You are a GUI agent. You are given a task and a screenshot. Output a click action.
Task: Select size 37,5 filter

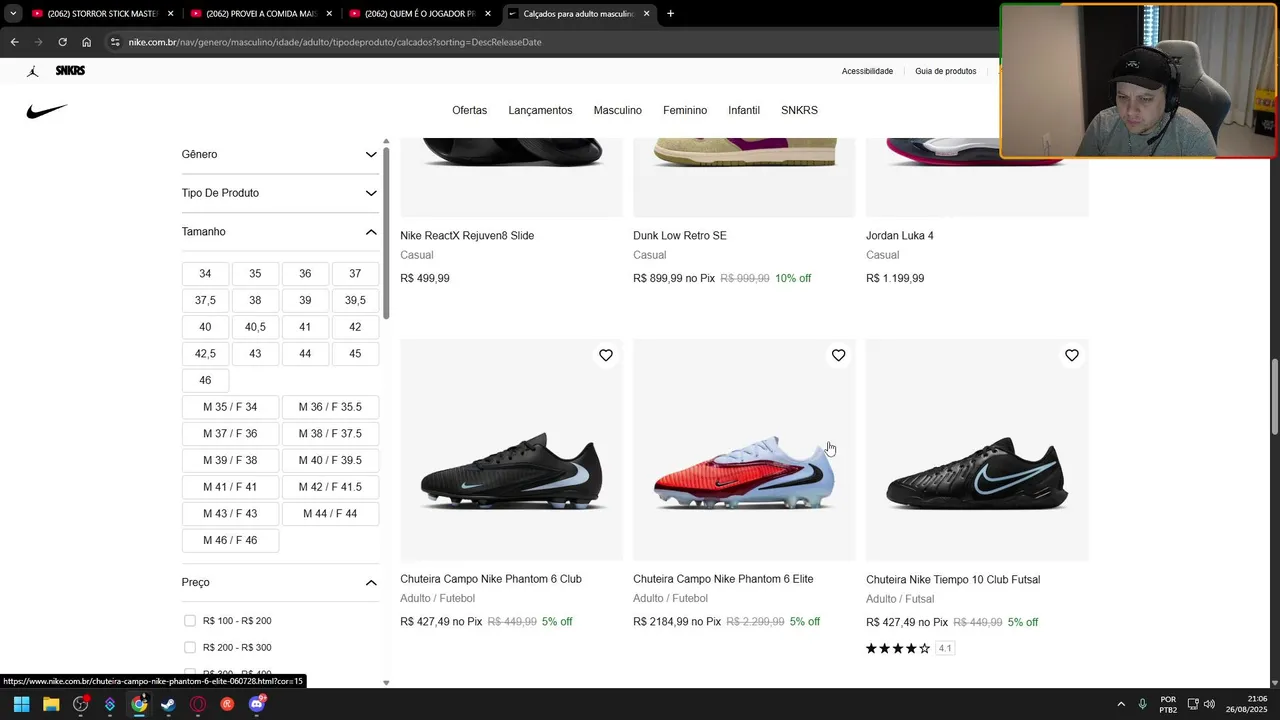205,300
